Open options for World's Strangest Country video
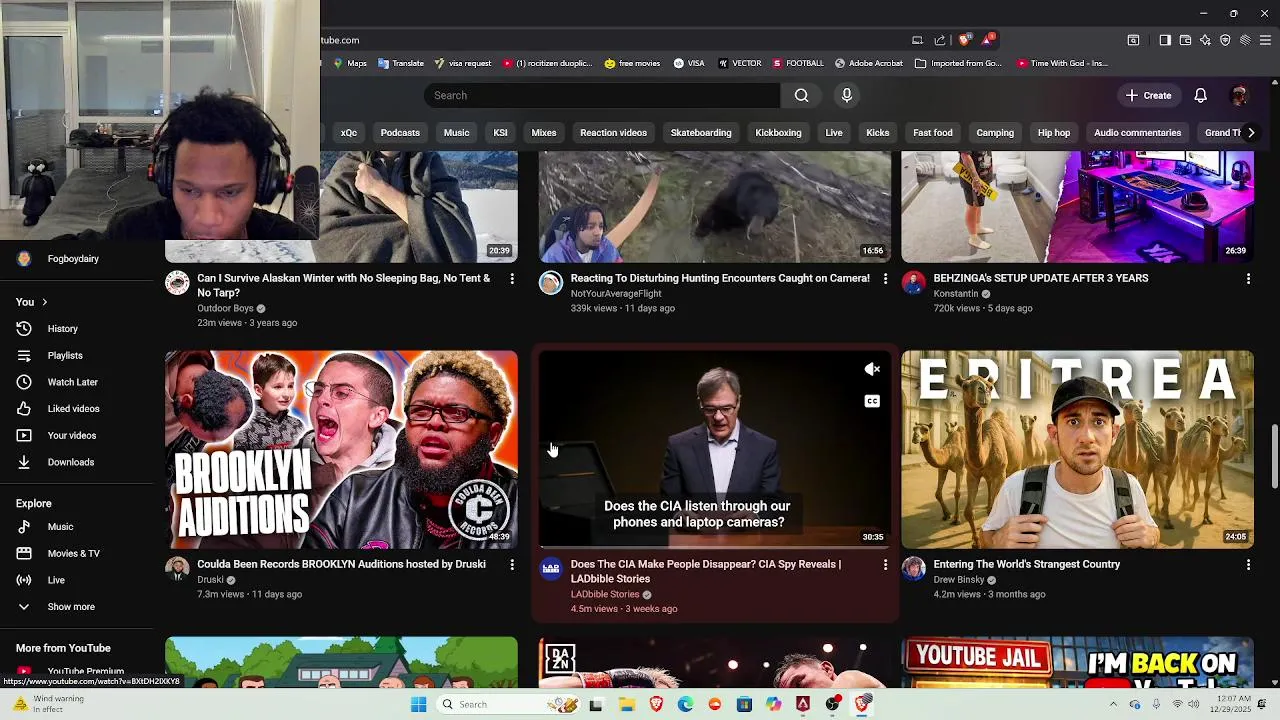The width and height of the screenshot is (1280, 720). (1248, 565)
